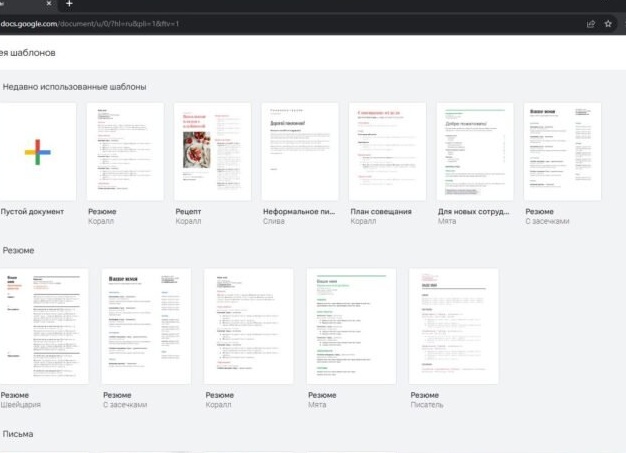626x453 pixels.
Task: Click the Пустой документ label
Action: pos(32,212)
